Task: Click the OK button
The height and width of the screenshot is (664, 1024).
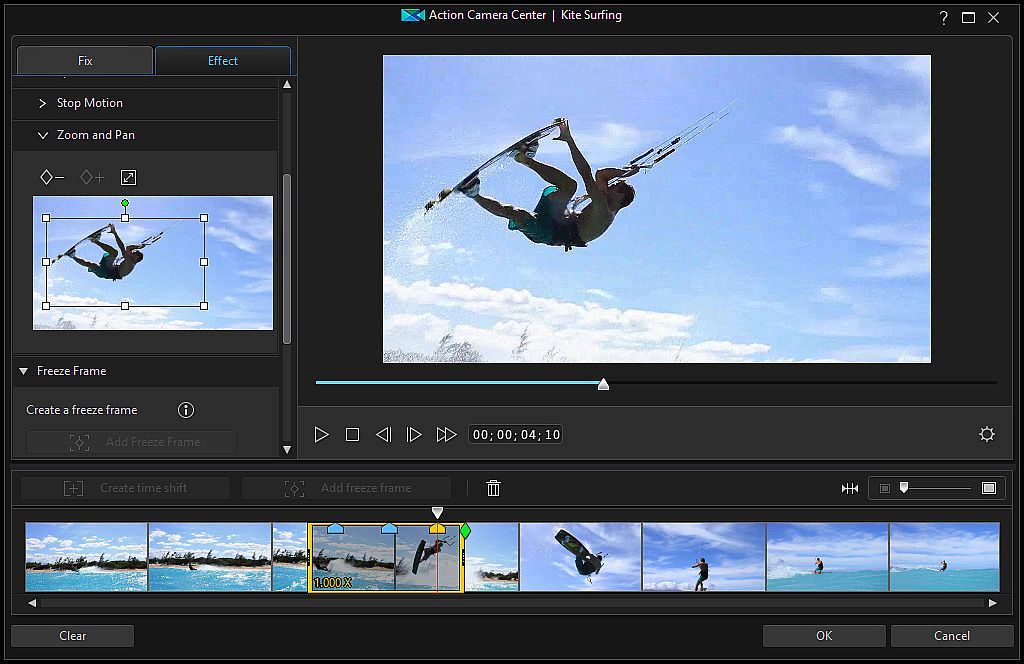Action: 823,636
